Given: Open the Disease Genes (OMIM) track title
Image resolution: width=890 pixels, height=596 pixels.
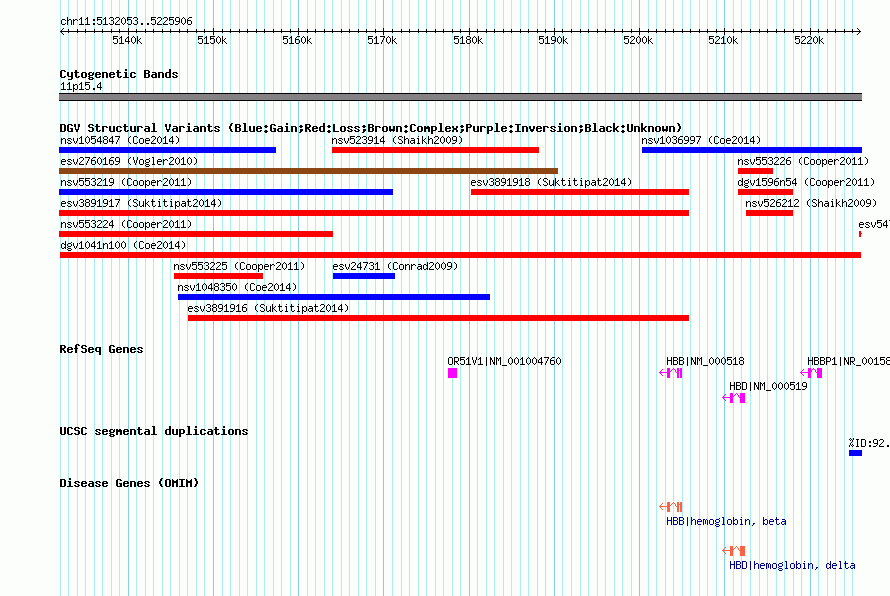Looking at the screenshot, I should click(129, 483).
